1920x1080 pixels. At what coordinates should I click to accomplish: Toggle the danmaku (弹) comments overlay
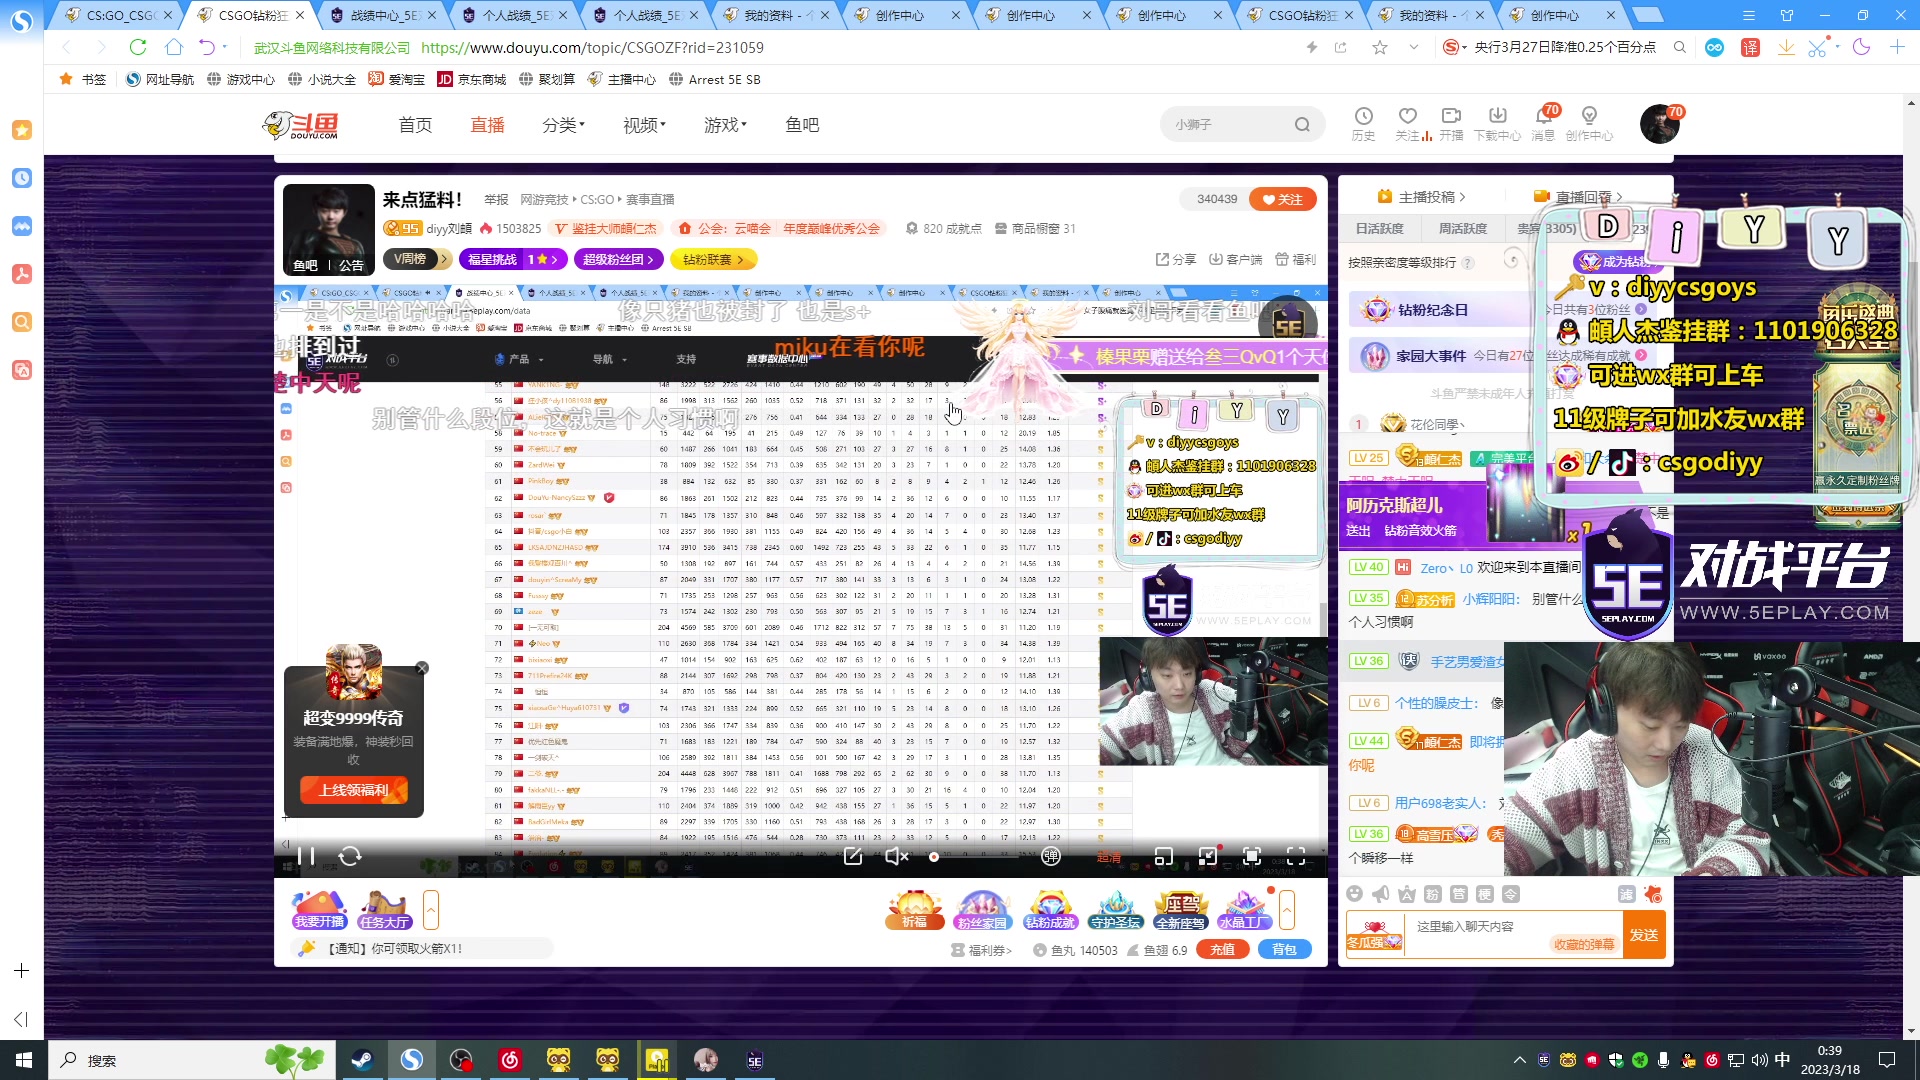(1051, 857)
